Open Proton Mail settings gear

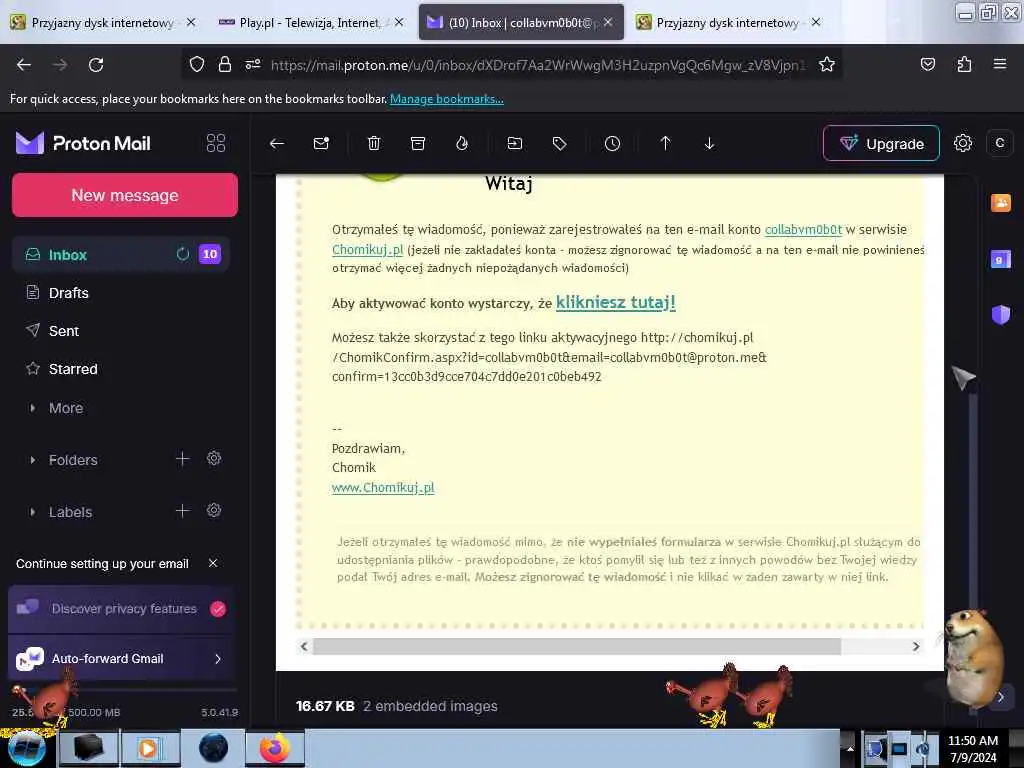pyautogui.click(x=963, y=143)
